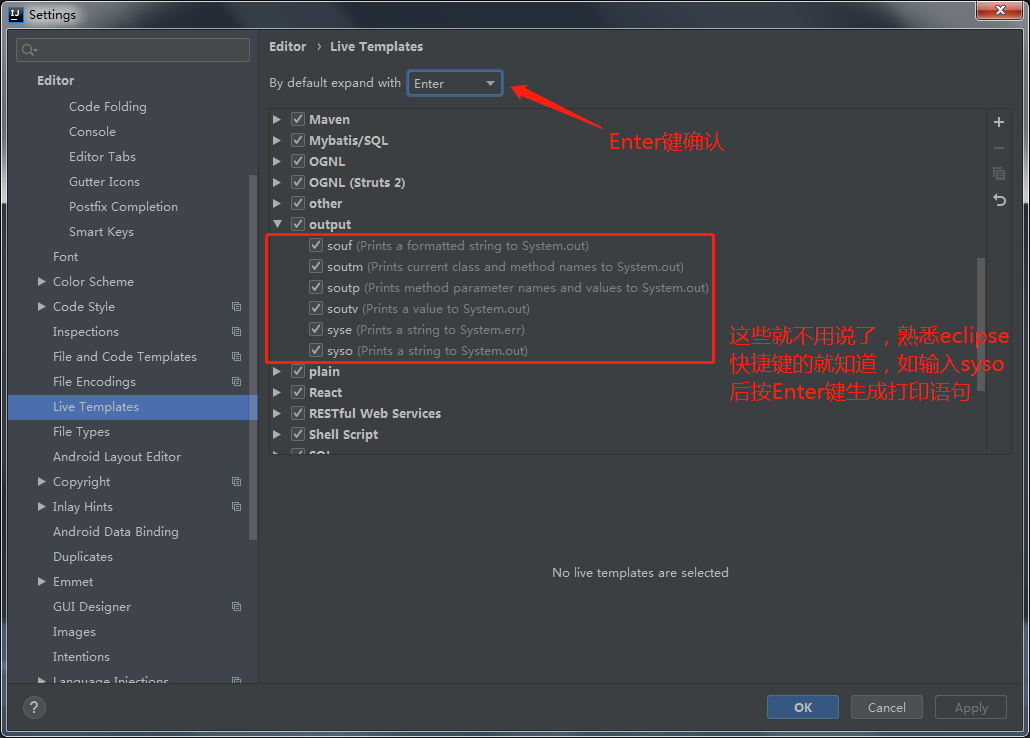Click the scheme icon beside Code Style
Viewport: 1030px width, 738px height.
[x=236, y=306]
